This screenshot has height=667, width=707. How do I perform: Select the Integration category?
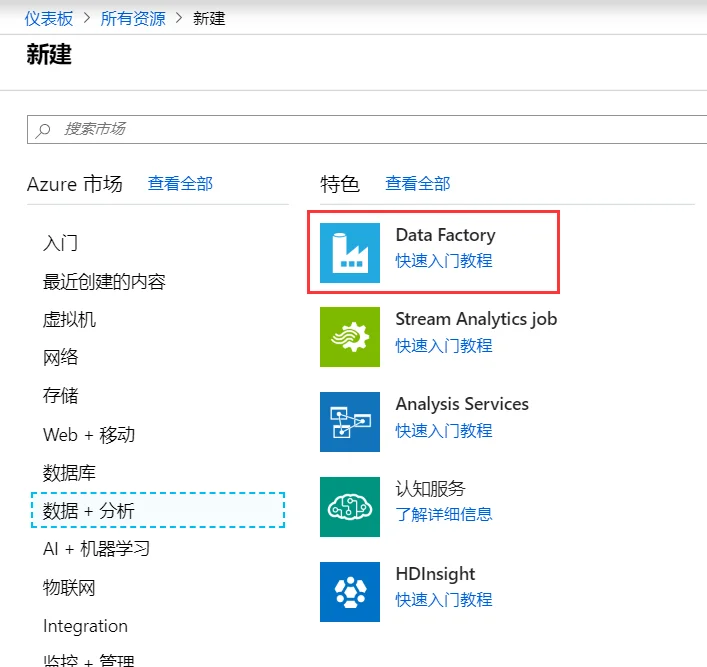click(85, 626)
